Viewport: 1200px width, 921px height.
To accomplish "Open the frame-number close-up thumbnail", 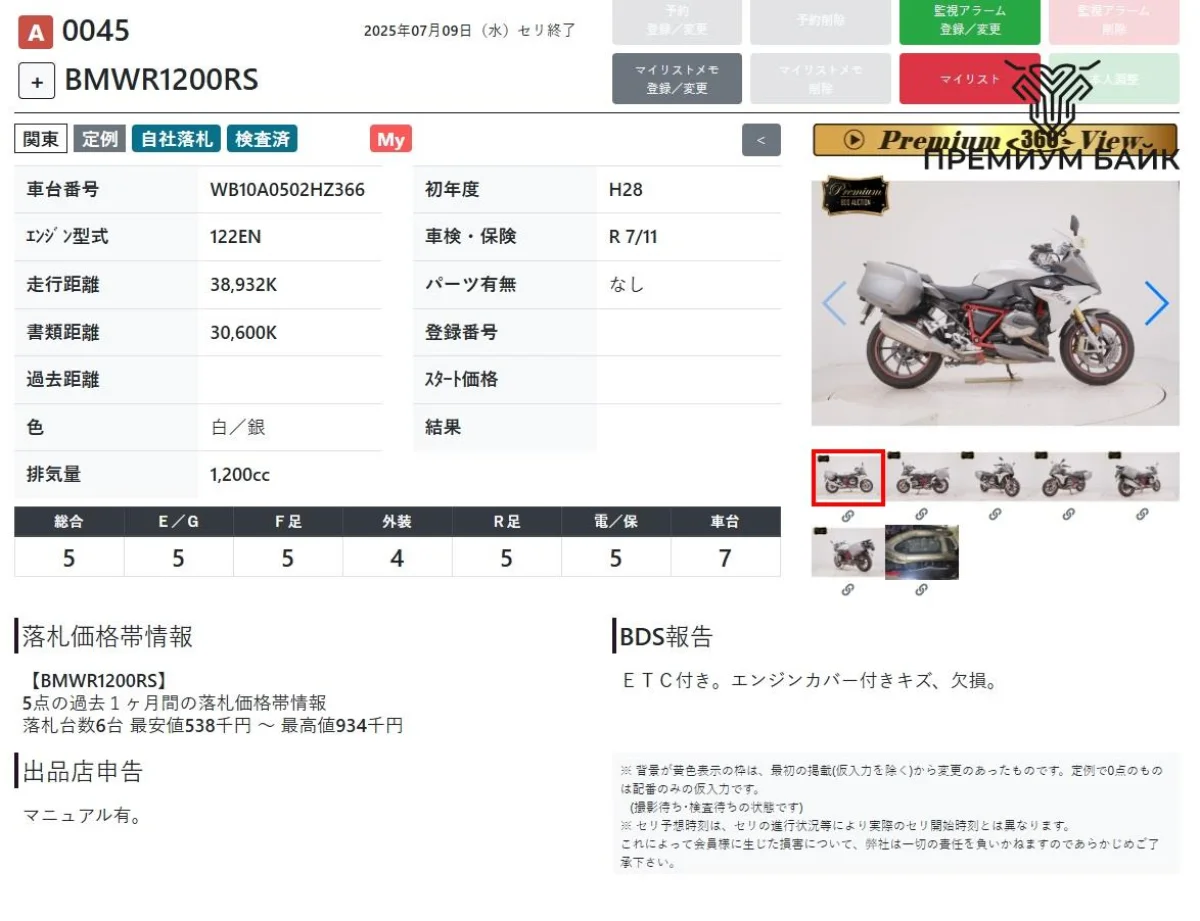I will point(921,552).
